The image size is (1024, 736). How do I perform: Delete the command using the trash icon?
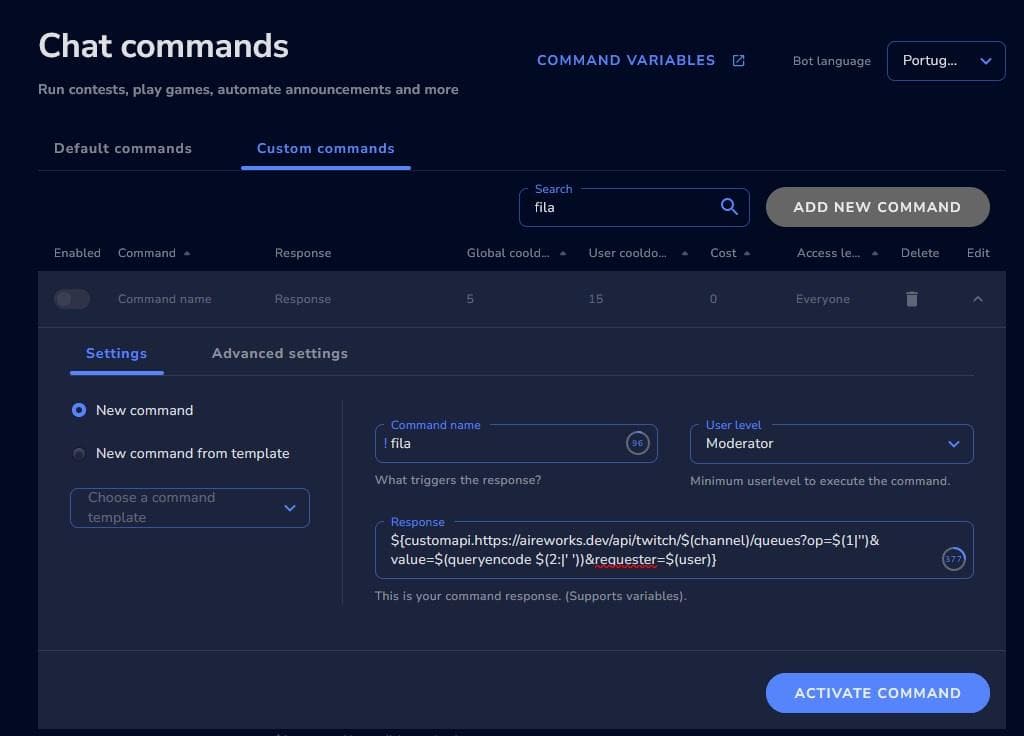coord(911,298)
